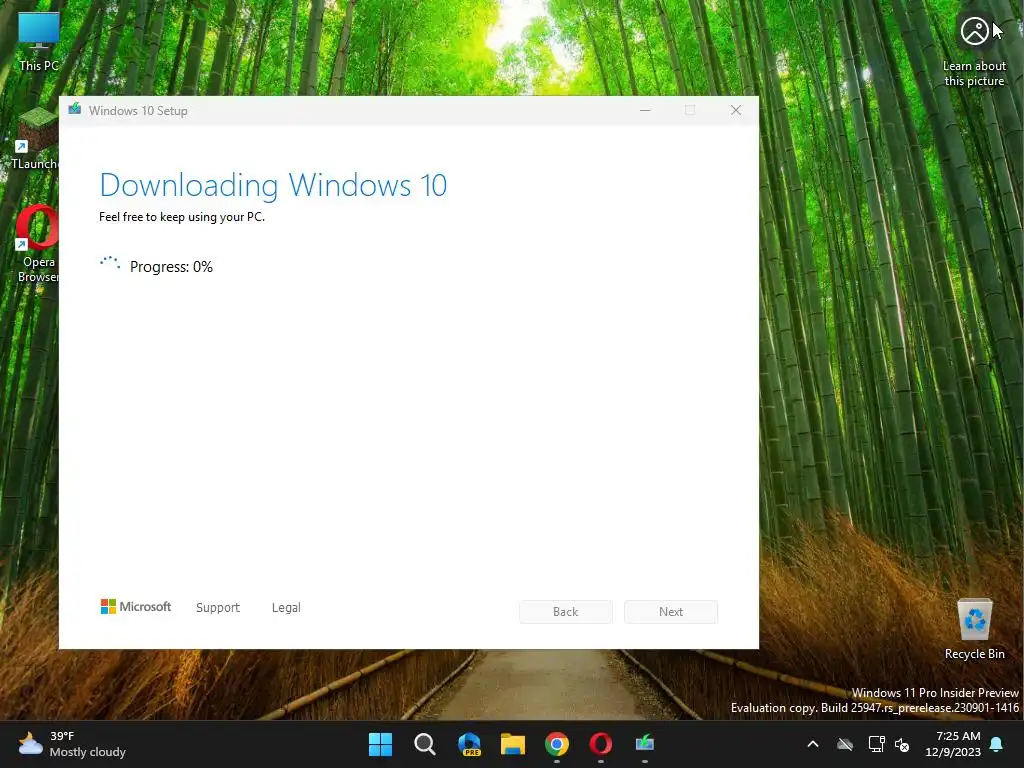
Task: Open the TLauncher desktop shortcut
Action: 34,140
